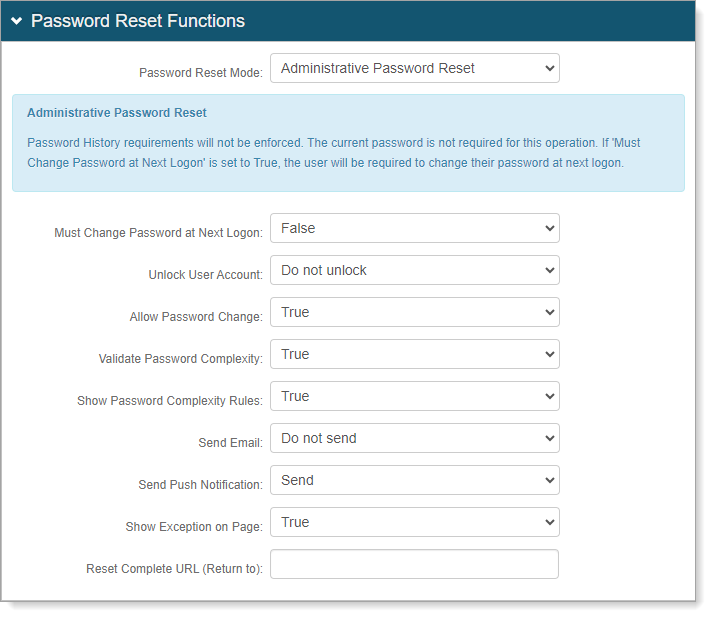Open the Show Password Complexity Rules dropdown
Image resolution: width=711 pixels, height=617 pixels.
pyautogui.click(x=414, y=396)
